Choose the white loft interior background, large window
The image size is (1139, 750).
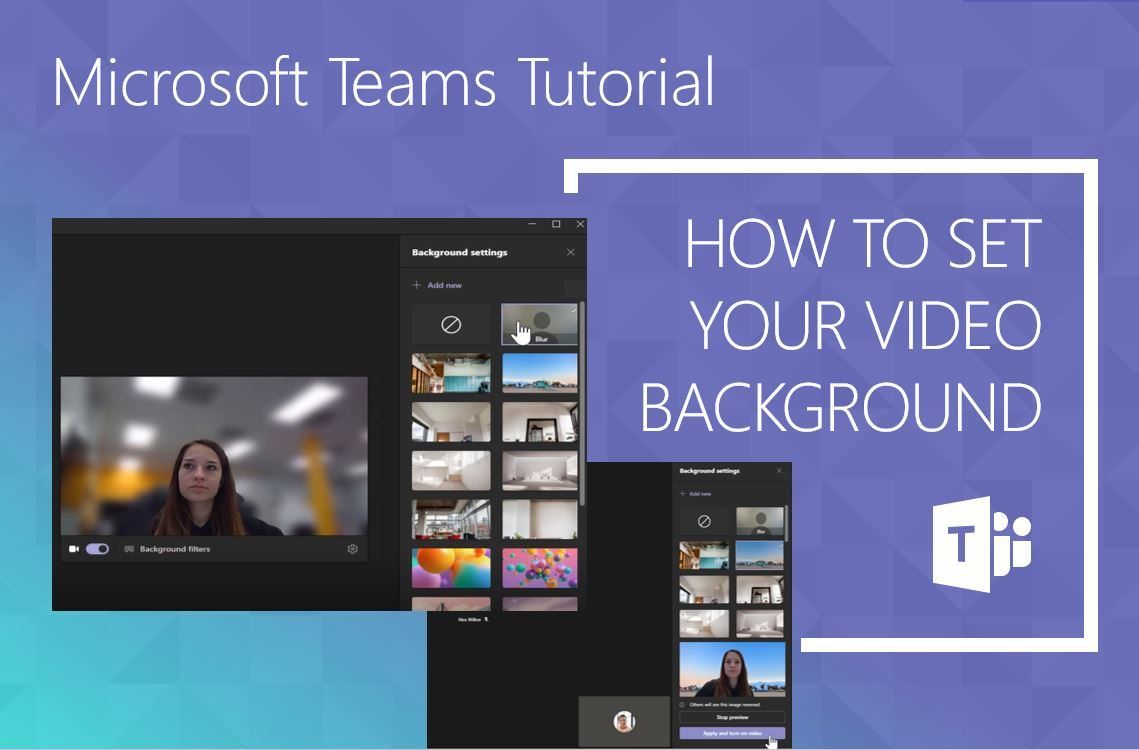tap(451, 470)
